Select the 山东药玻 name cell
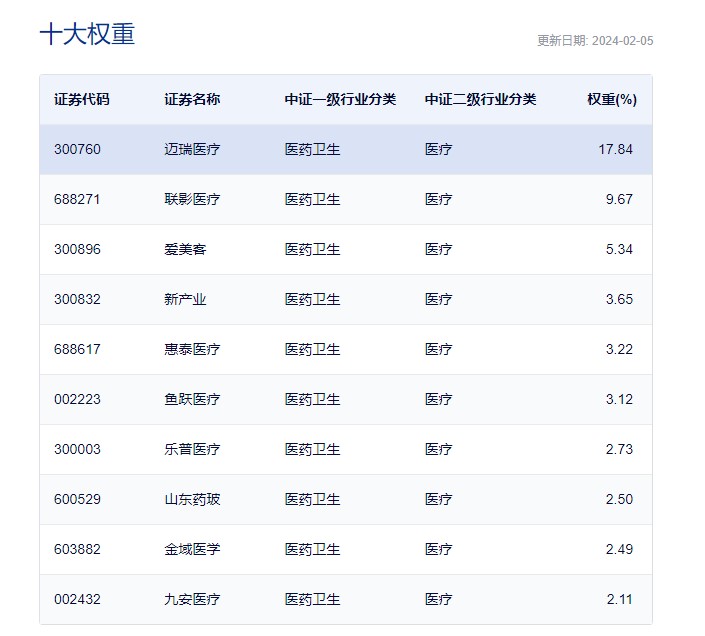This screenshot has width=705, height=636. (192, 499)
